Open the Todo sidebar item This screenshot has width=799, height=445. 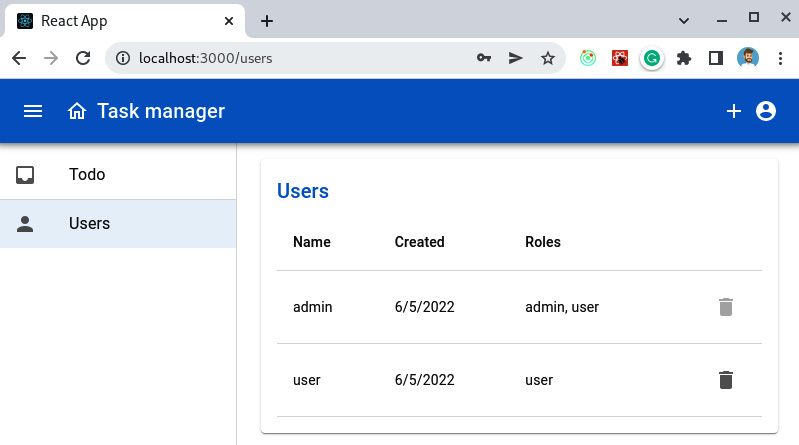click(88, 175)
